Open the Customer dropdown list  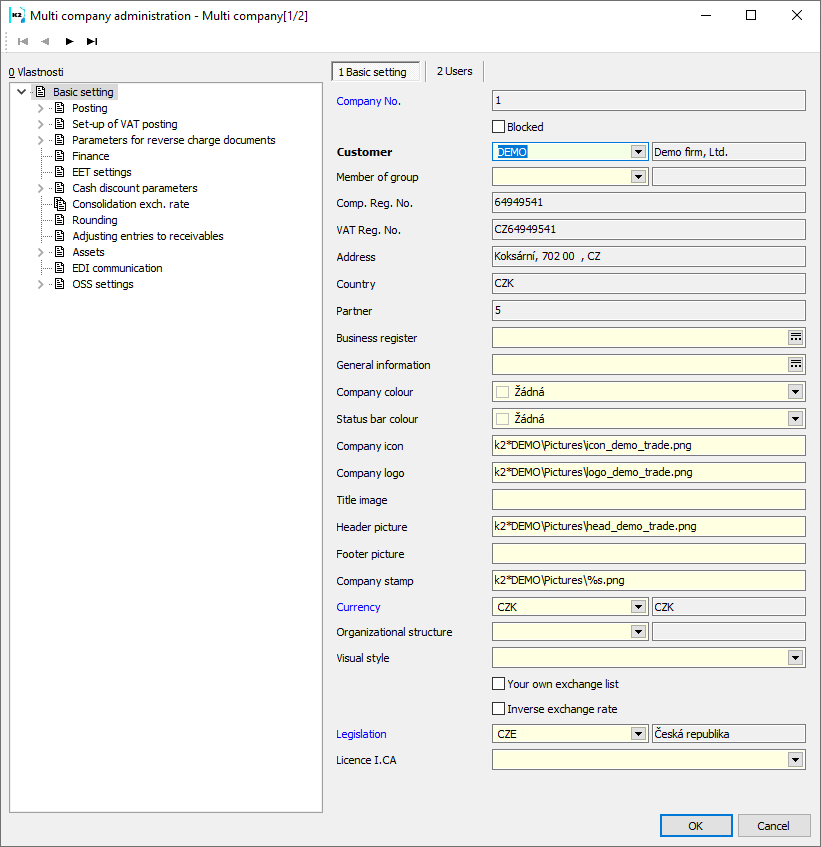click(x=638, y=152)
